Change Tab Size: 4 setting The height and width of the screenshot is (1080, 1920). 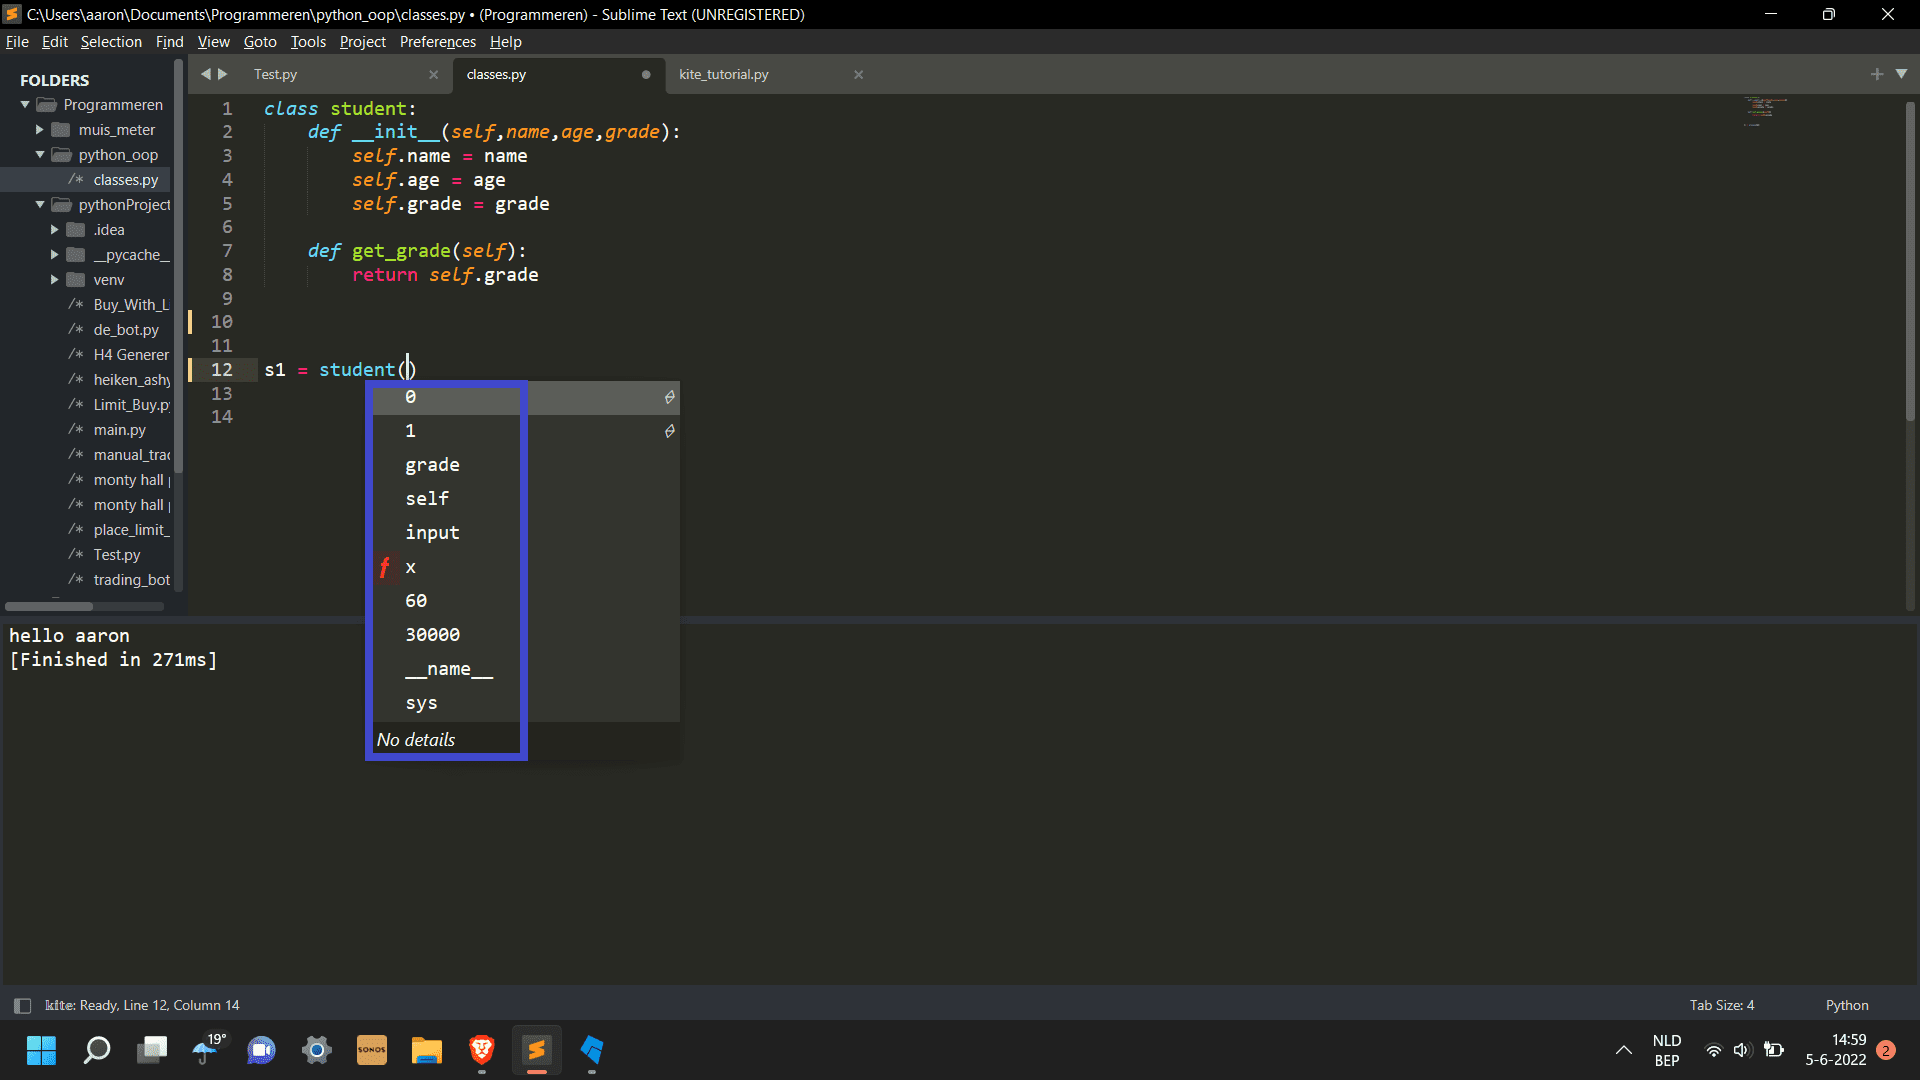click(x=1721, y=1005)
